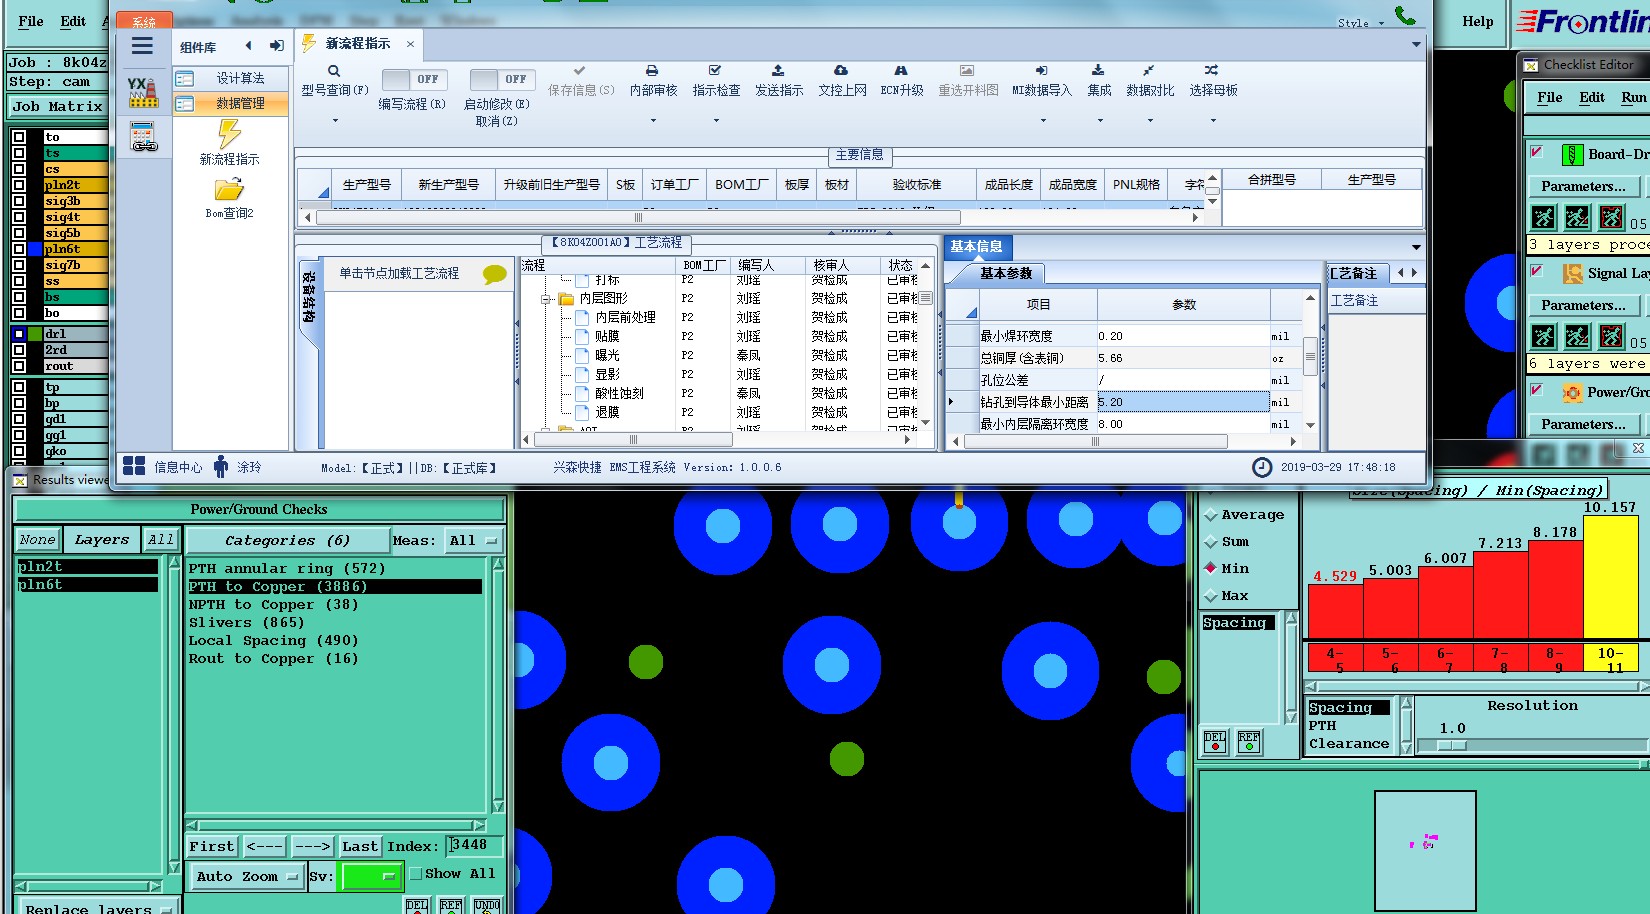Switch to the 基本参数 tab
Screen dimensions: 1650x914
click(1005, 273)
